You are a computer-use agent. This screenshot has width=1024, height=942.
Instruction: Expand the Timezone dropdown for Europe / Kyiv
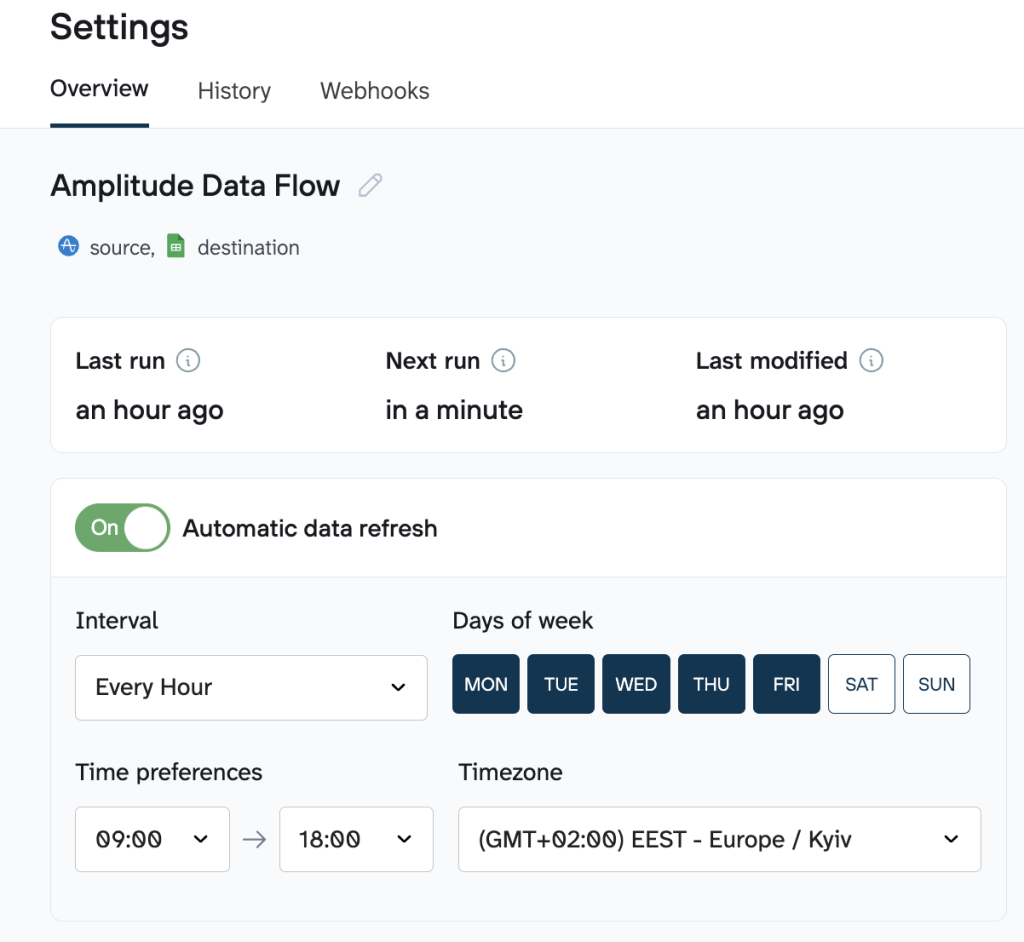[x=719, y=839]
